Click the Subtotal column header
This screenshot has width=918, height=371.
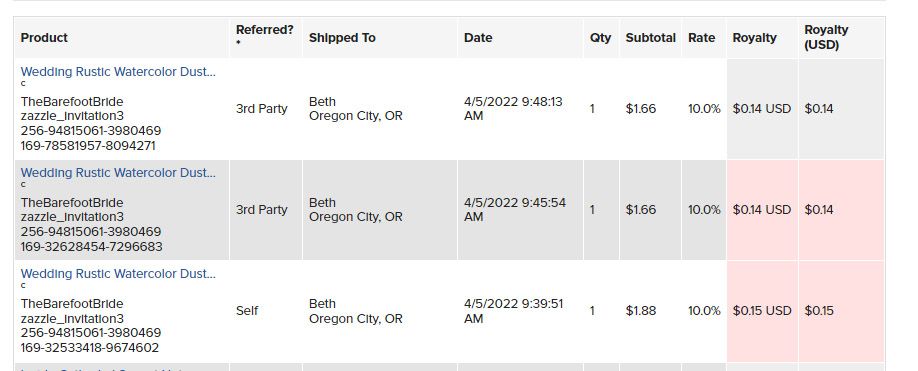pos(650,37)
